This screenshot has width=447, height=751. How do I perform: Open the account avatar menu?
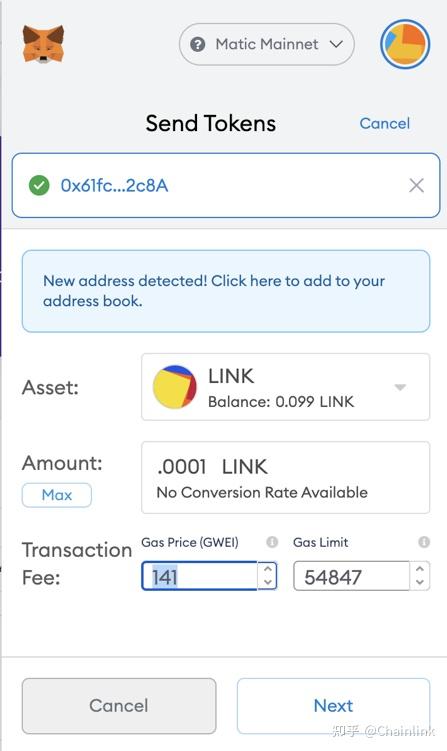(405, 44)
